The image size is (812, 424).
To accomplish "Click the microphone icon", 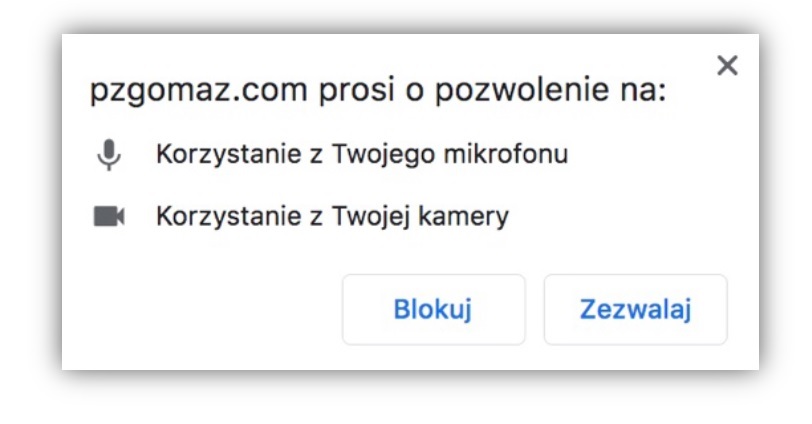I will tap(109, 155).
